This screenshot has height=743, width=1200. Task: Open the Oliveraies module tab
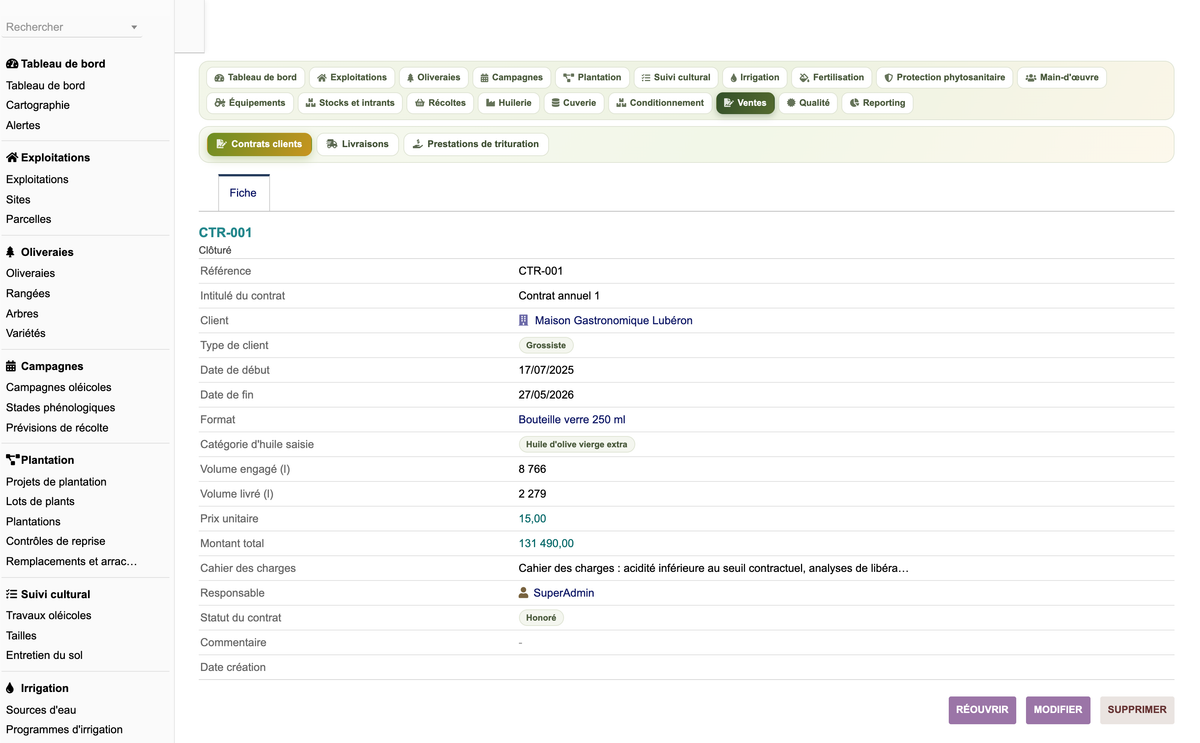(x=433, y=77)
